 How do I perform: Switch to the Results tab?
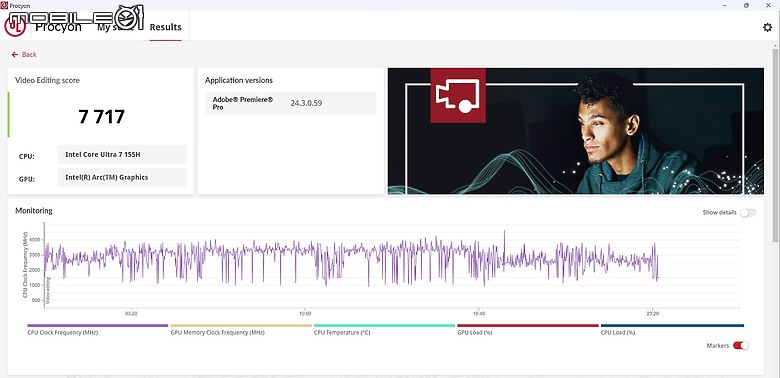(x=166, y=27)
